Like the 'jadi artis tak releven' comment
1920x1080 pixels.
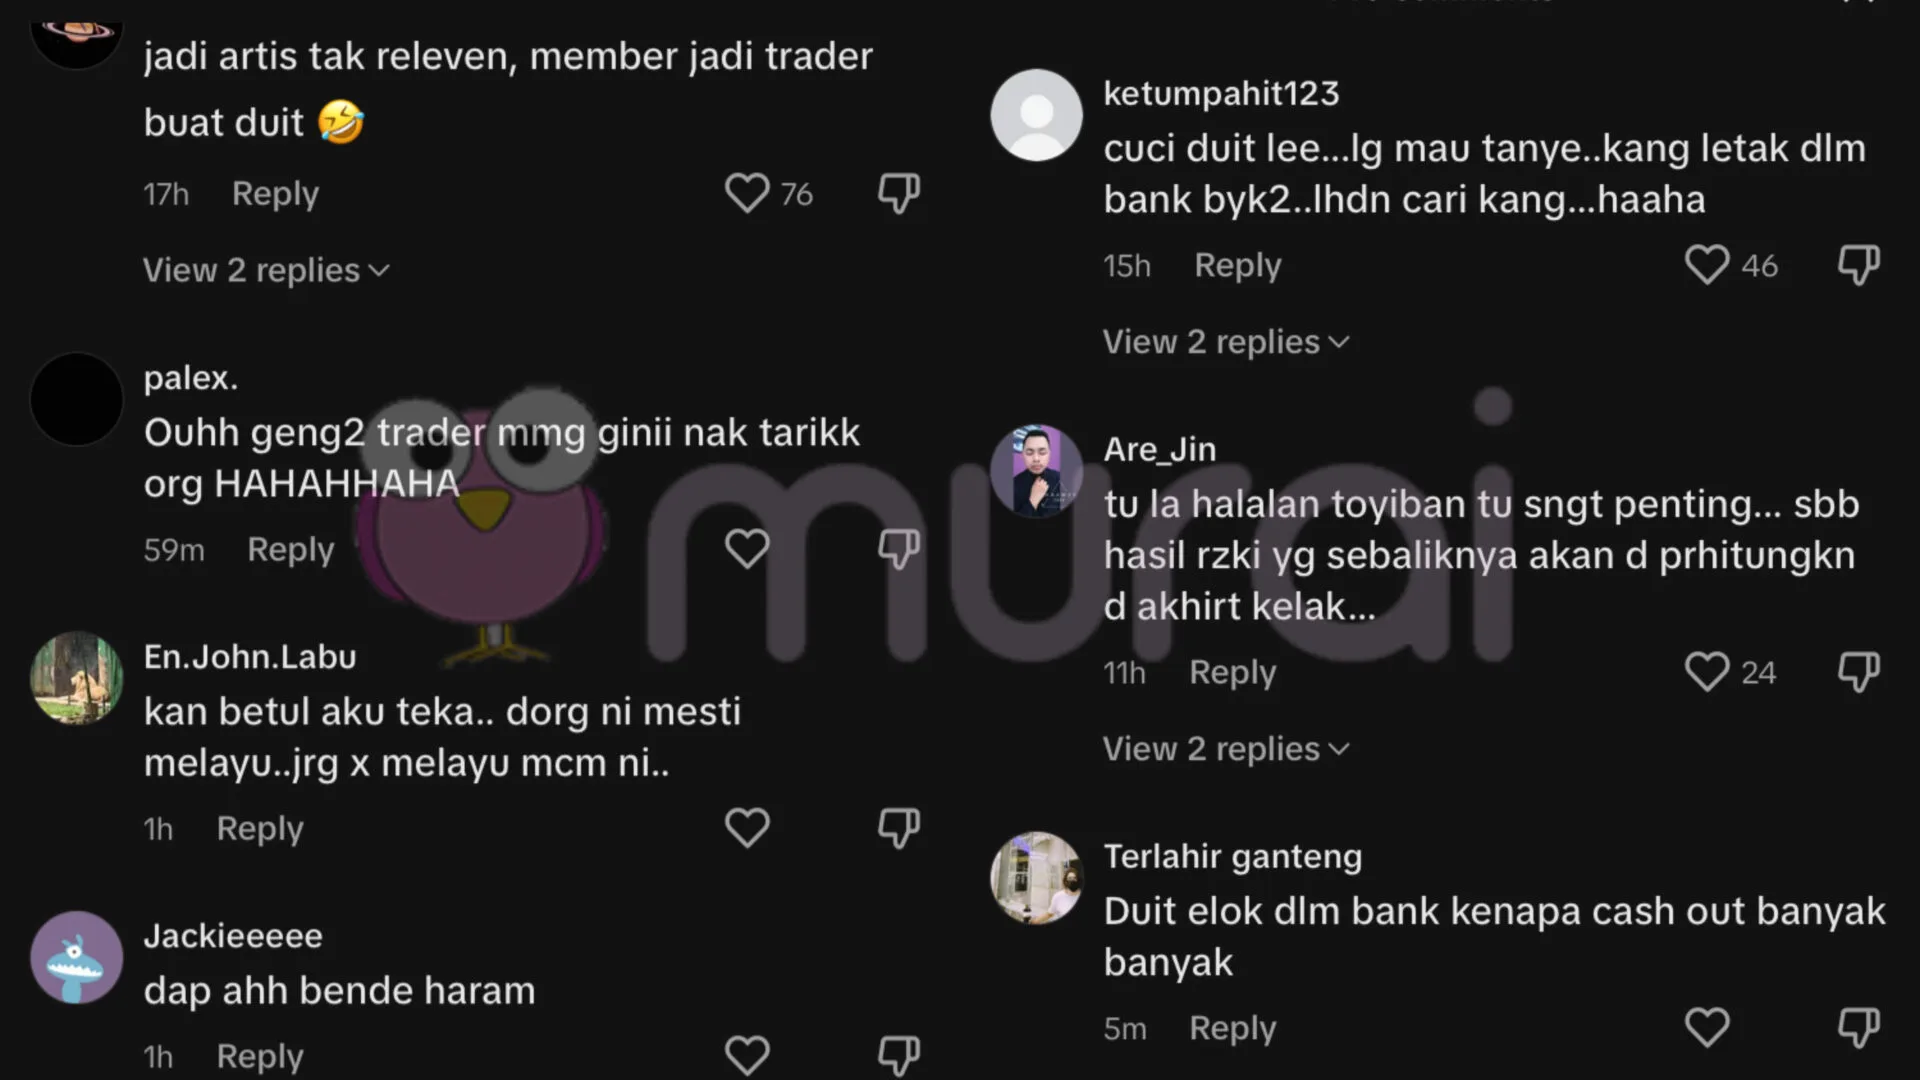point(747,193)
